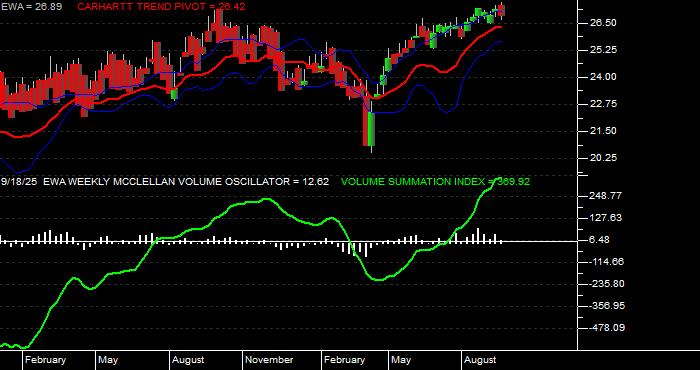Click the 25.25 price axis label
Screen dimensions: 700x370
604,50
